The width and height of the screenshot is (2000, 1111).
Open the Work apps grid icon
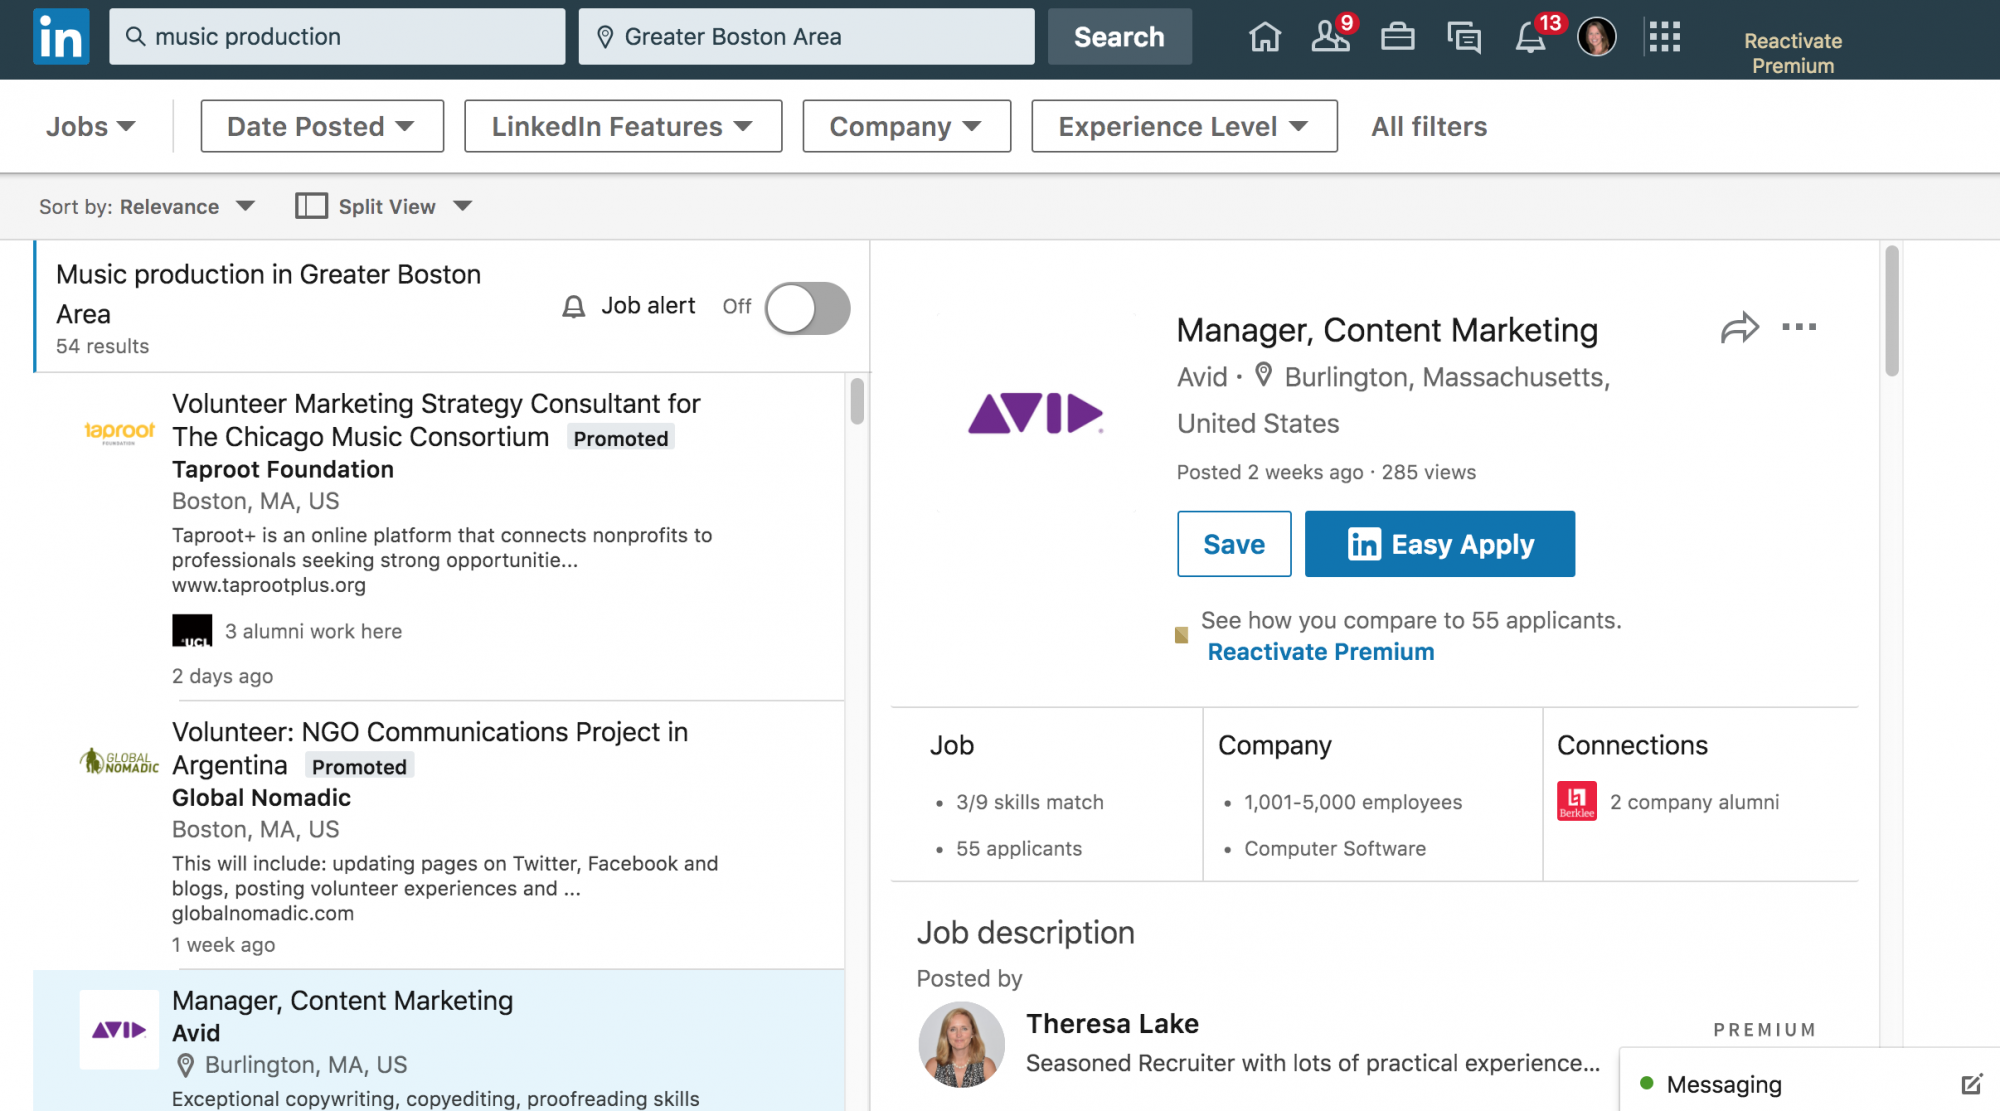click(x=1664, y=37)
